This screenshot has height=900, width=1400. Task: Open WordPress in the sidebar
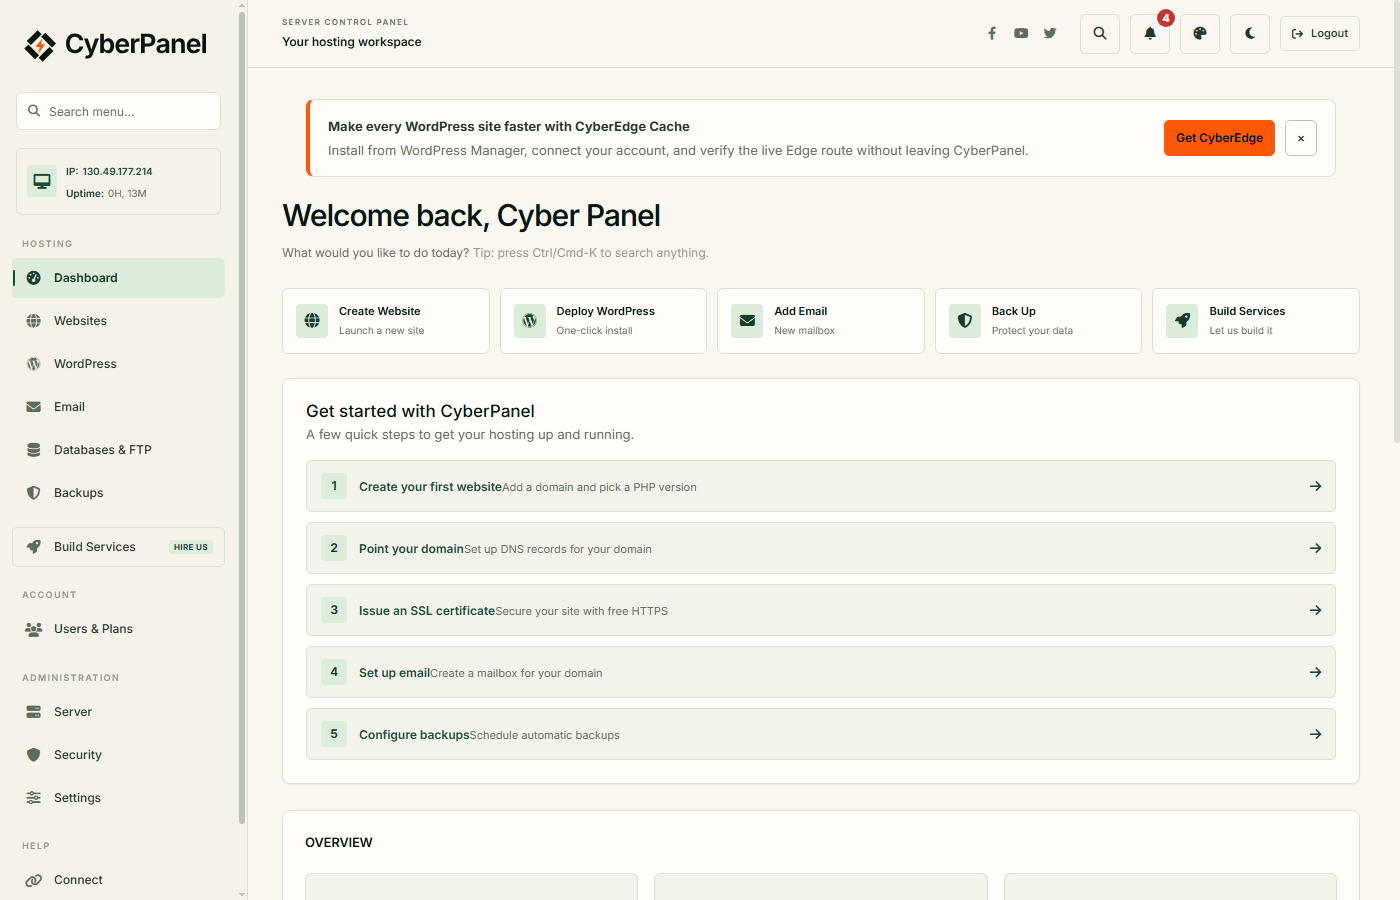point(118,364)
